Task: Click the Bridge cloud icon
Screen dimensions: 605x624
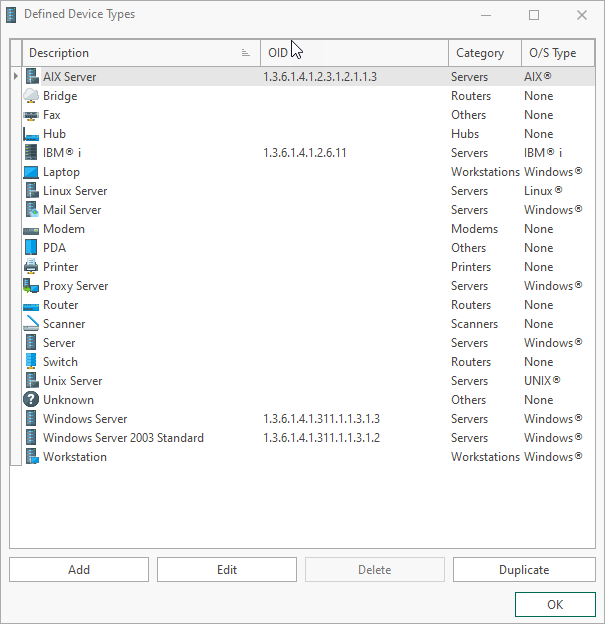Action: (x=31, y=96)
